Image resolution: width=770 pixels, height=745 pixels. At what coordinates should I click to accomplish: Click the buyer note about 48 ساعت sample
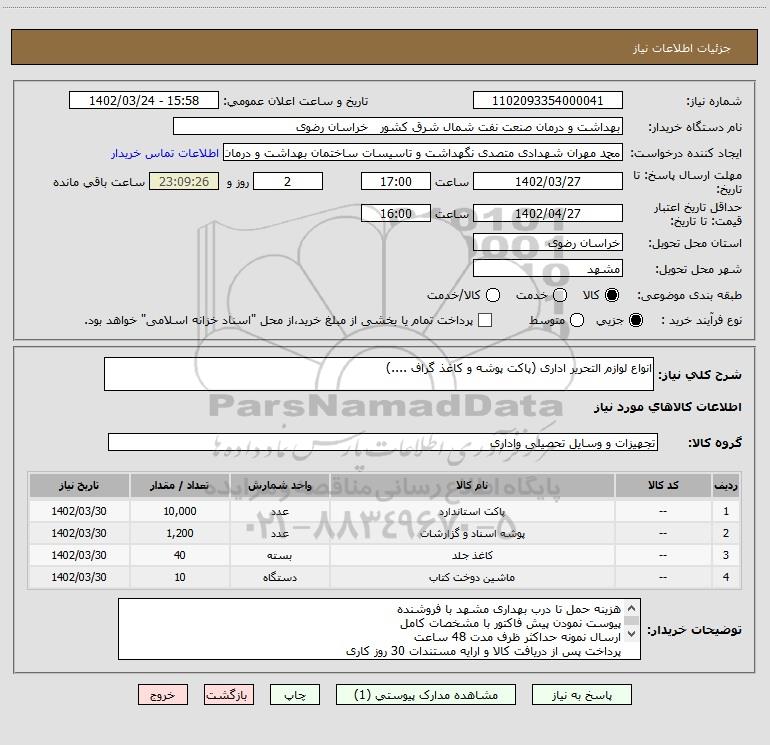click(518, 637)
